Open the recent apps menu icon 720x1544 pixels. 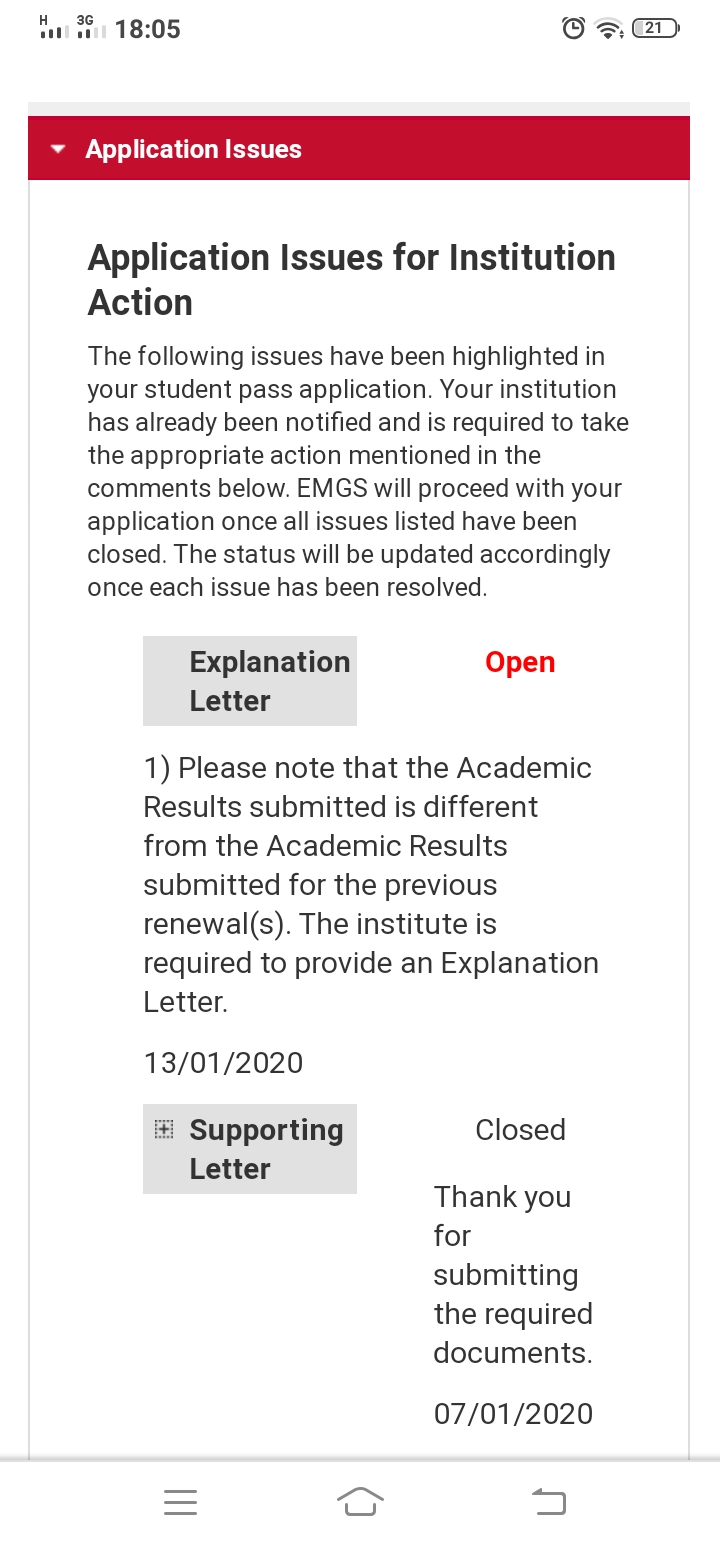[x=180, y=1501]
